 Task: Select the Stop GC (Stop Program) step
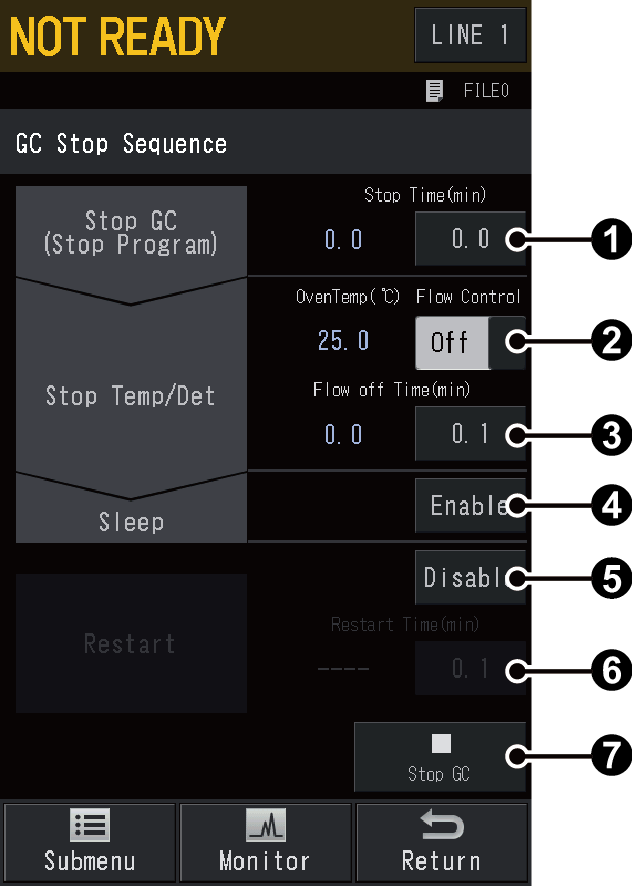click(131, 231)
